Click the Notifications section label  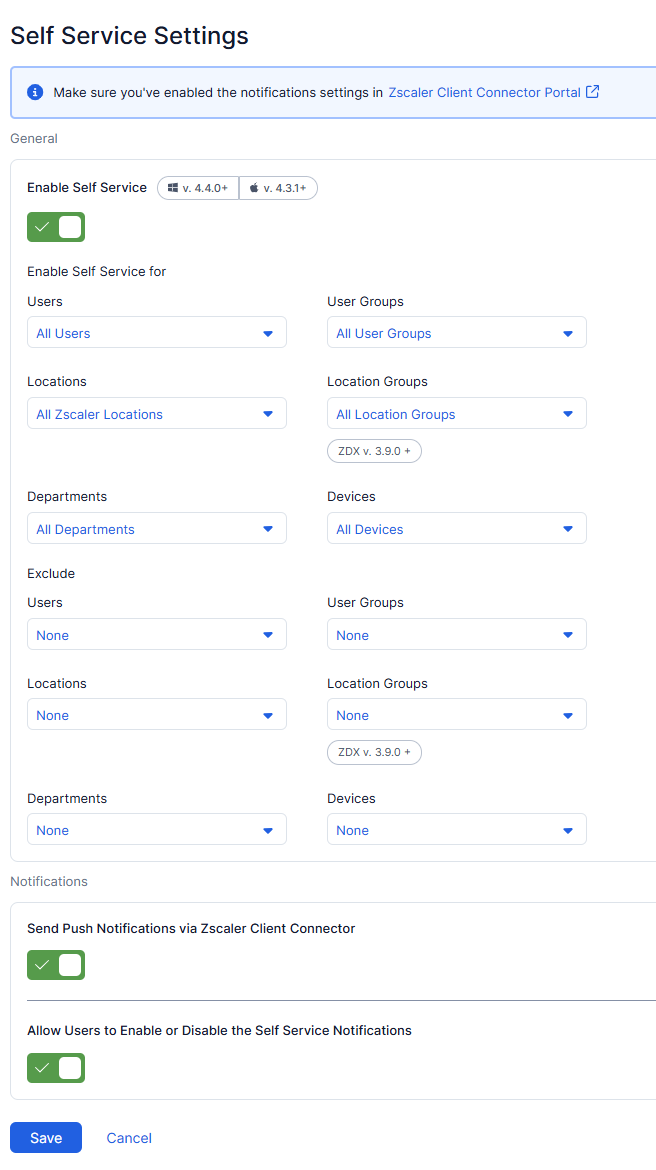coord(49,881)
